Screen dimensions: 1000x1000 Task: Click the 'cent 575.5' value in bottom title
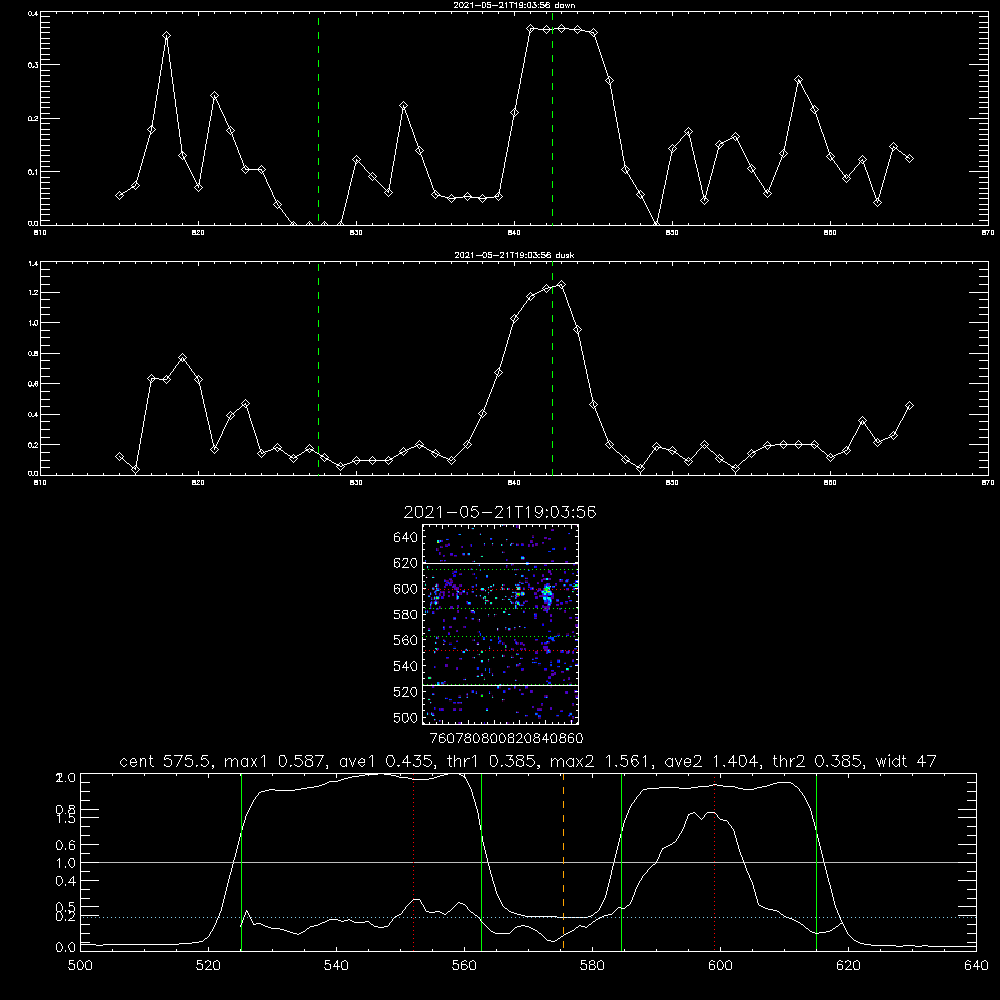point(165,761)
